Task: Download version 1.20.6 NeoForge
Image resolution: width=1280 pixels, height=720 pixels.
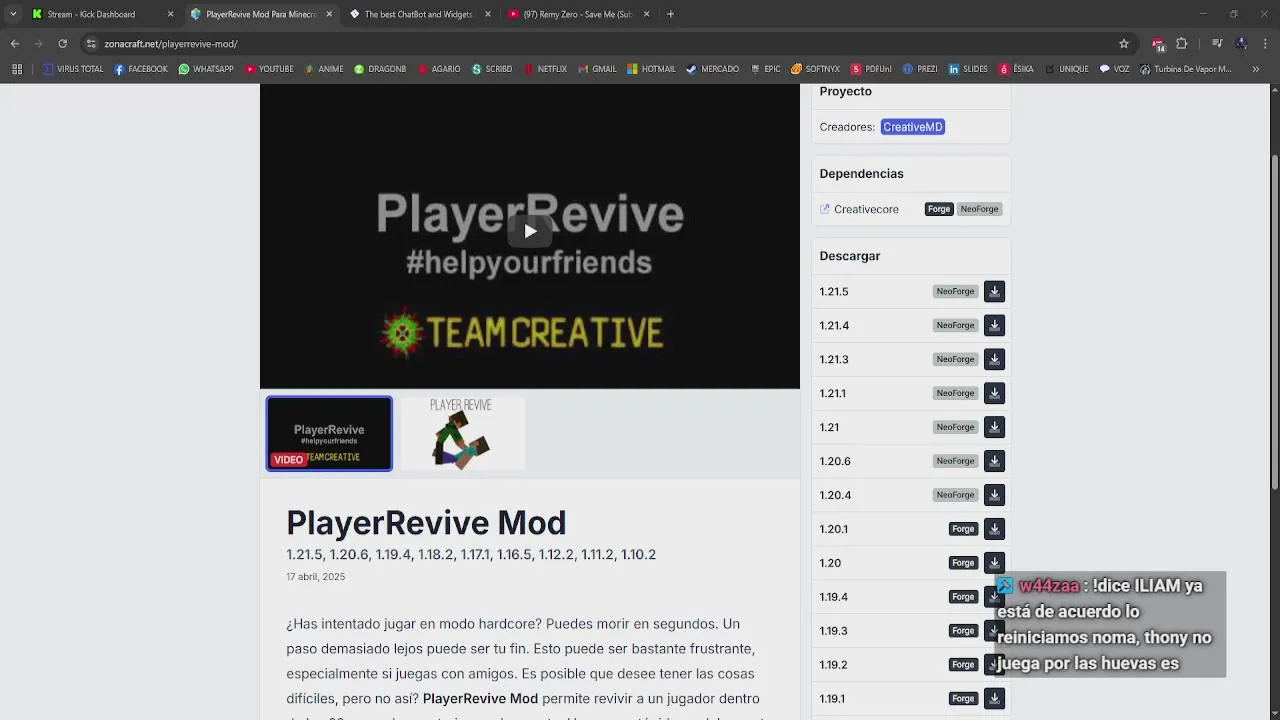Action: [x=994, y=461]
